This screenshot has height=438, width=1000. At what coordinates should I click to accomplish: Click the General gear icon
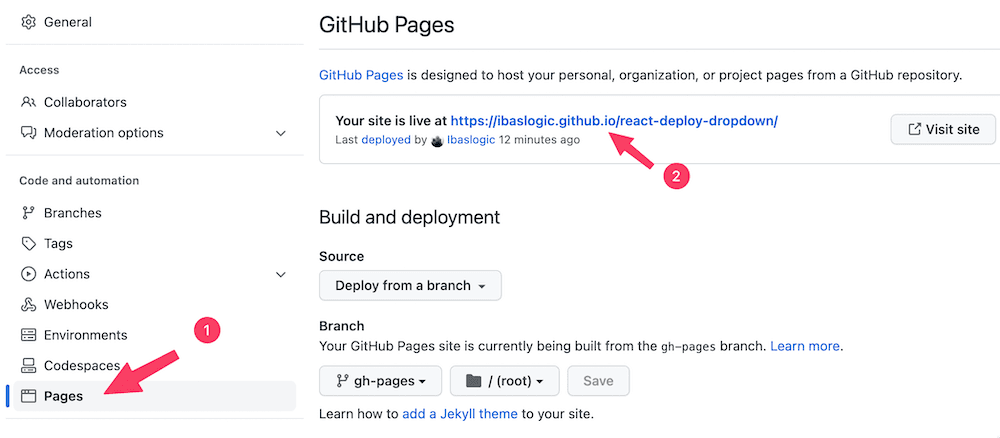[x=28, y=22]
